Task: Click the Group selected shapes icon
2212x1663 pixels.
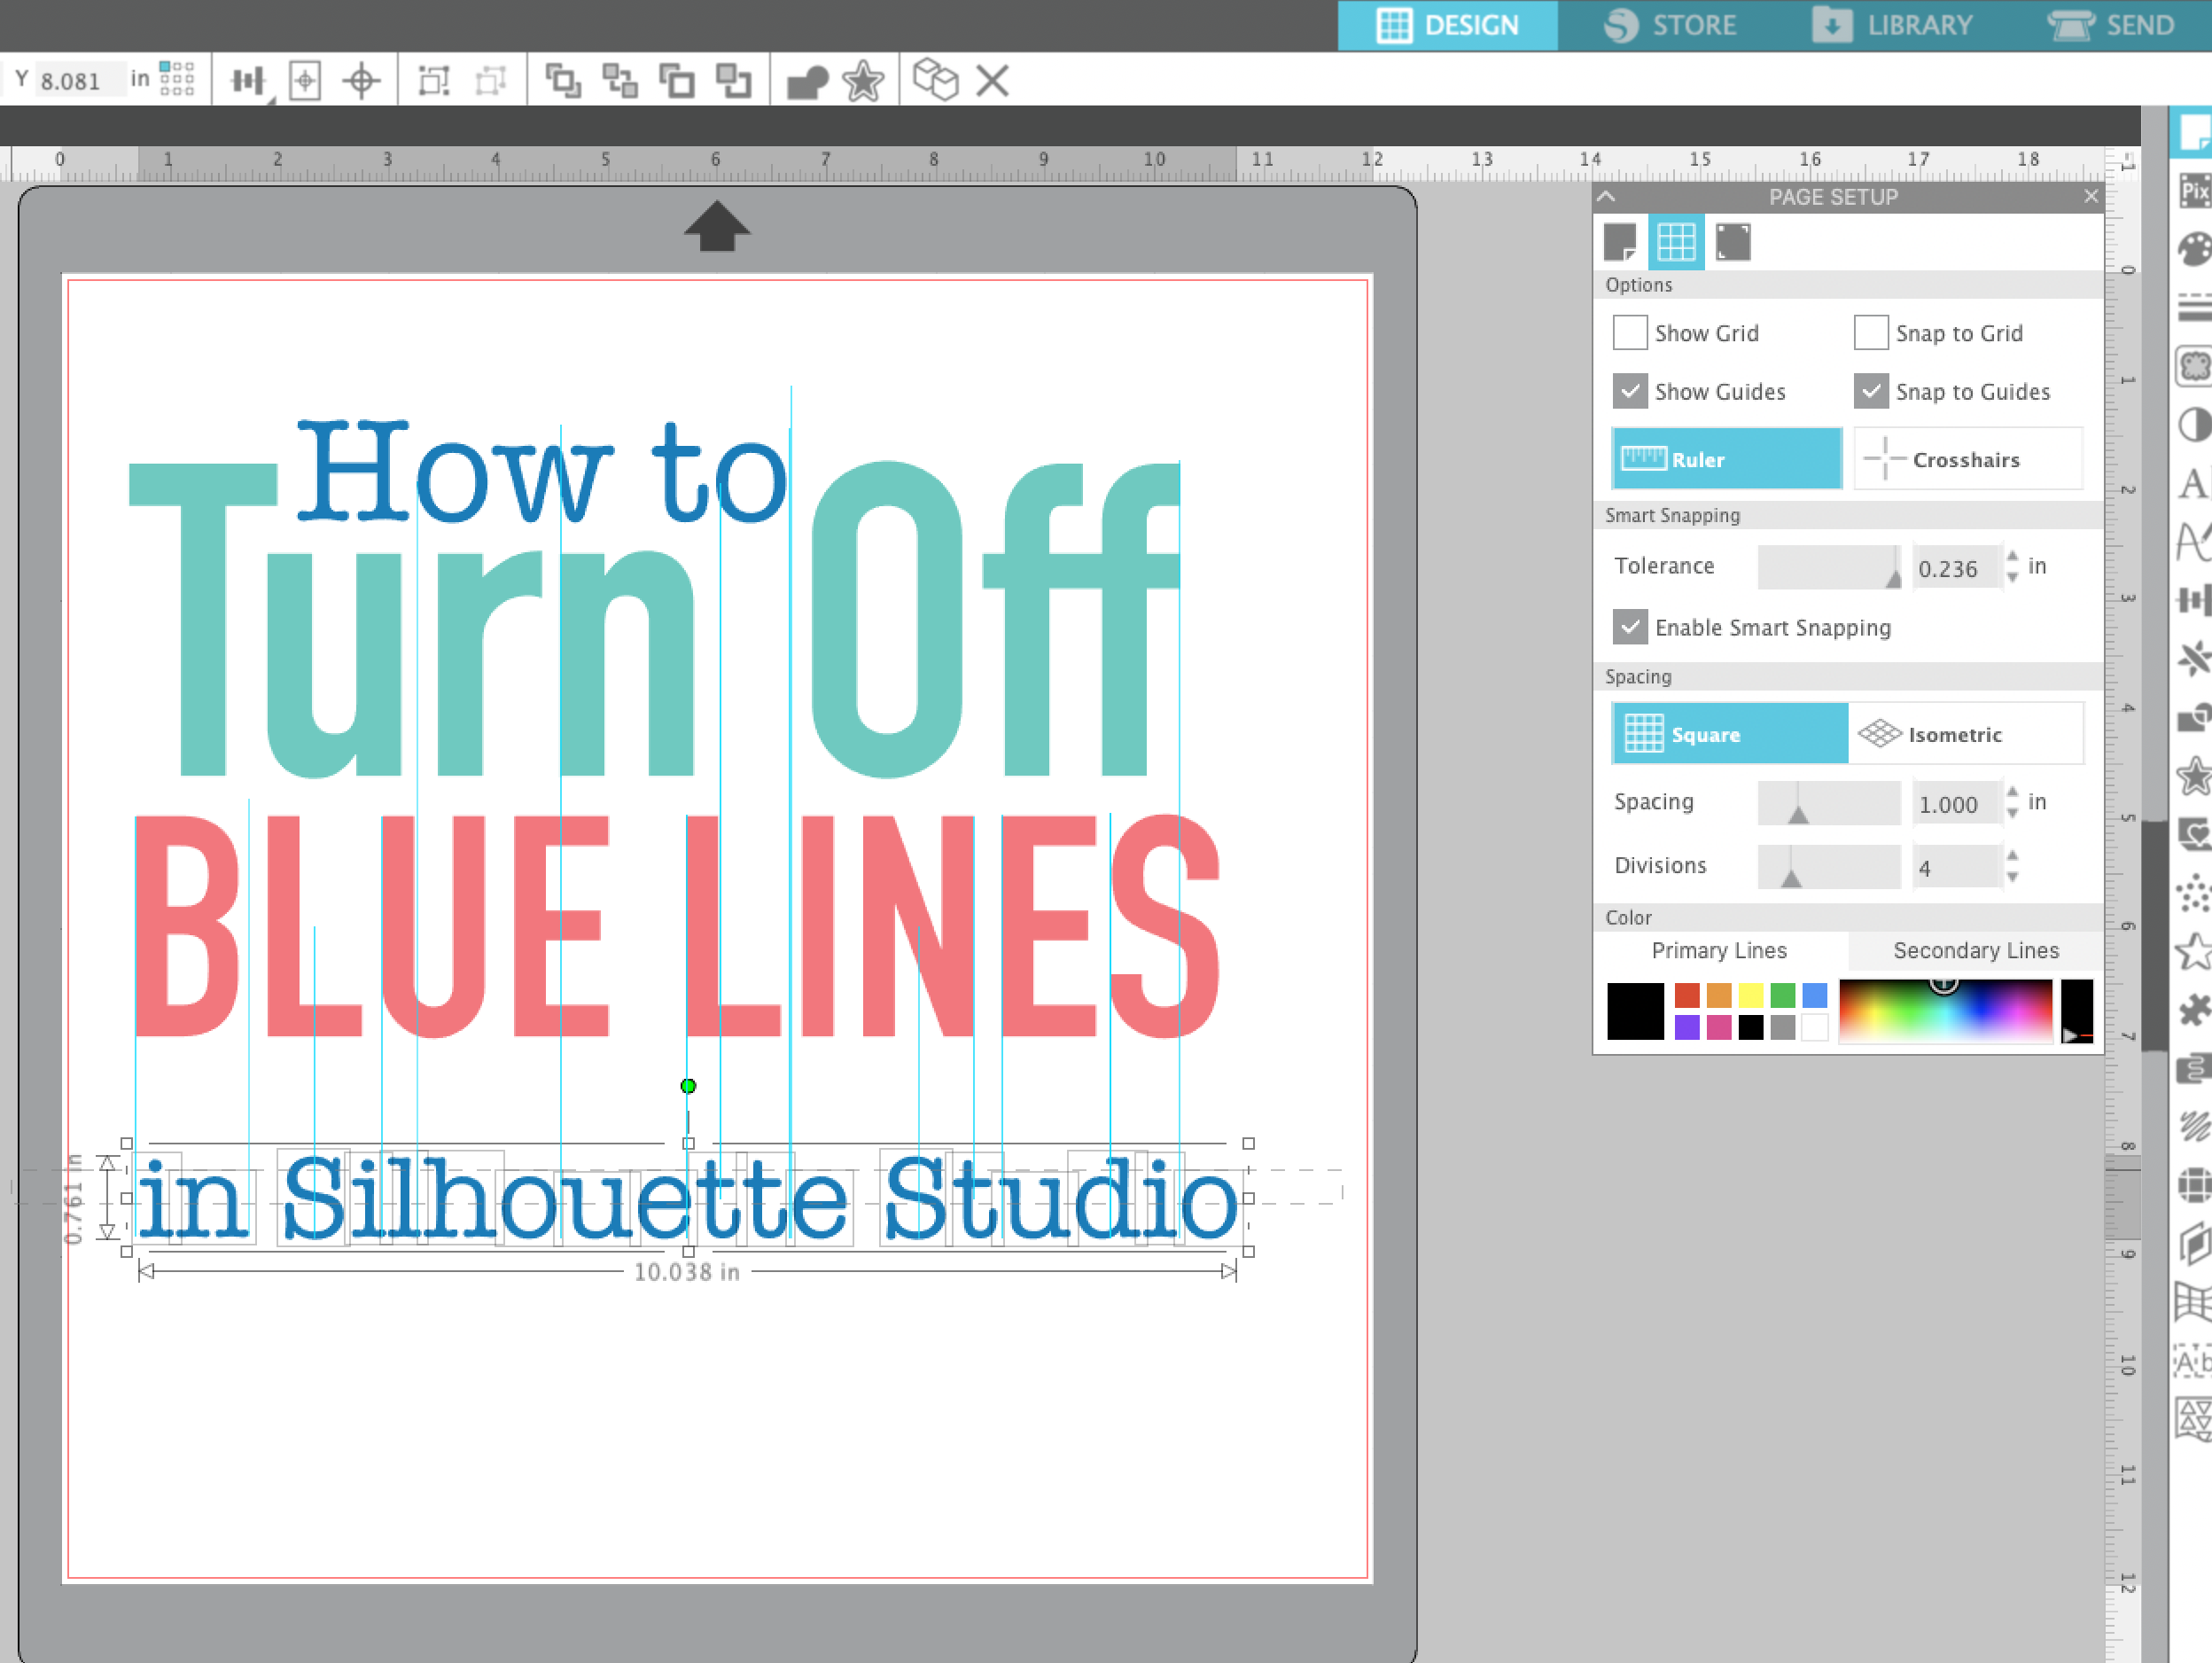Action: [433, 80]
